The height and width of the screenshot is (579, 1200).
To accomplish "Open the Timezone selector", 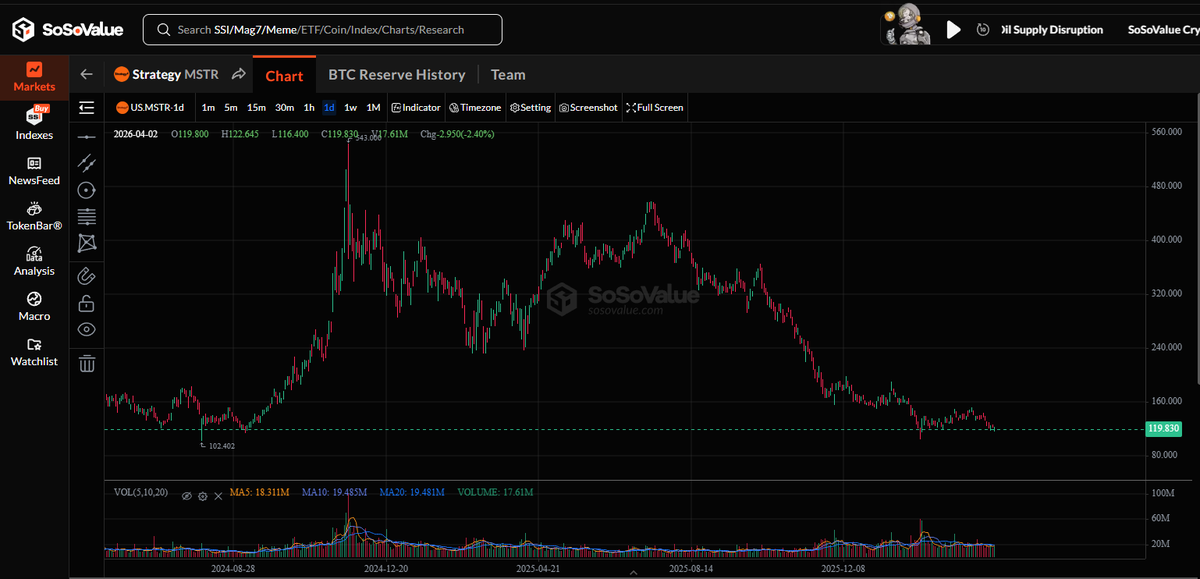I will (475, 107).
